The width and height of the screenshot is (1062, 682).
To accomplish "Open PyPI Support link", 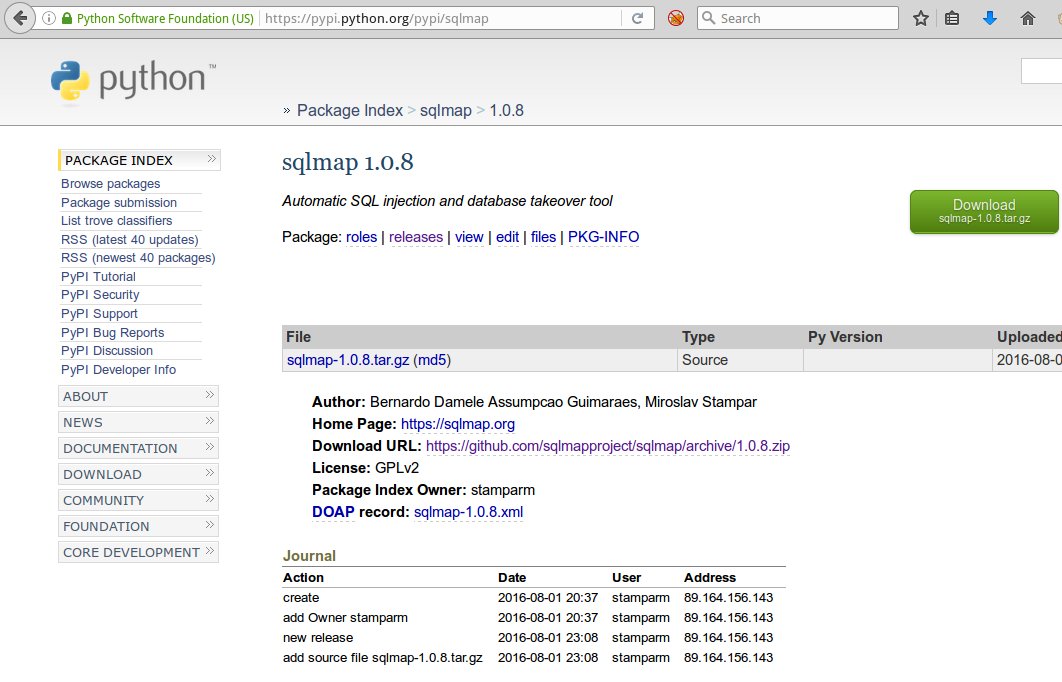I will click(99, 314).
